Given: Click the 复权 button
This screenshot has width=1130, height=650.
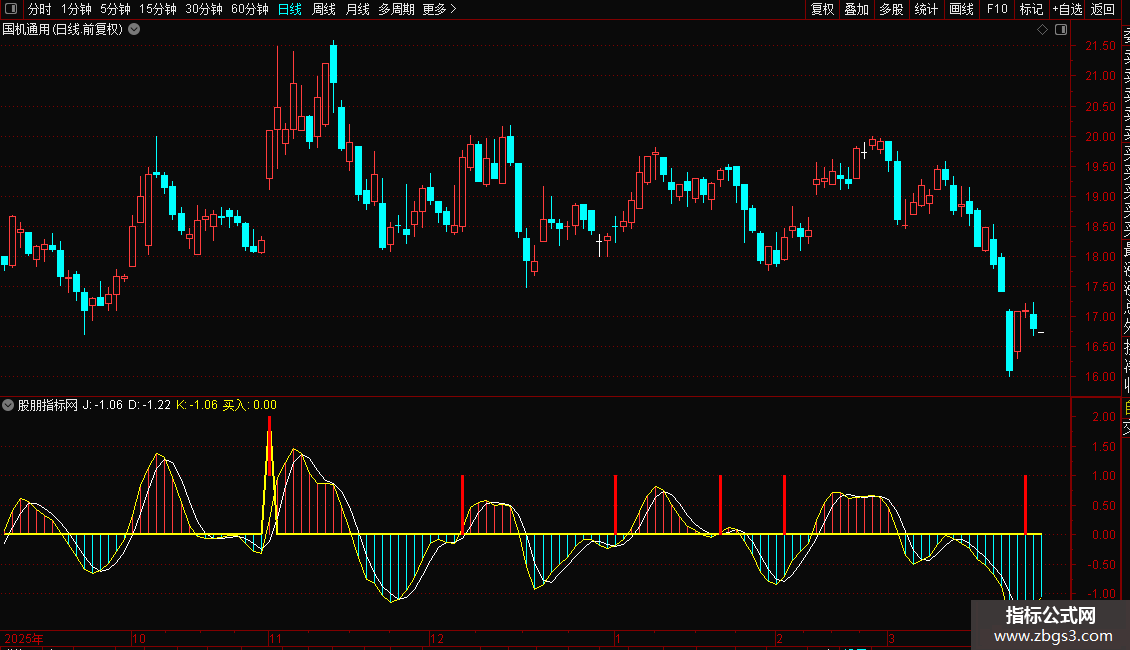Looking at the screenshot, I should tap(822, 9).
